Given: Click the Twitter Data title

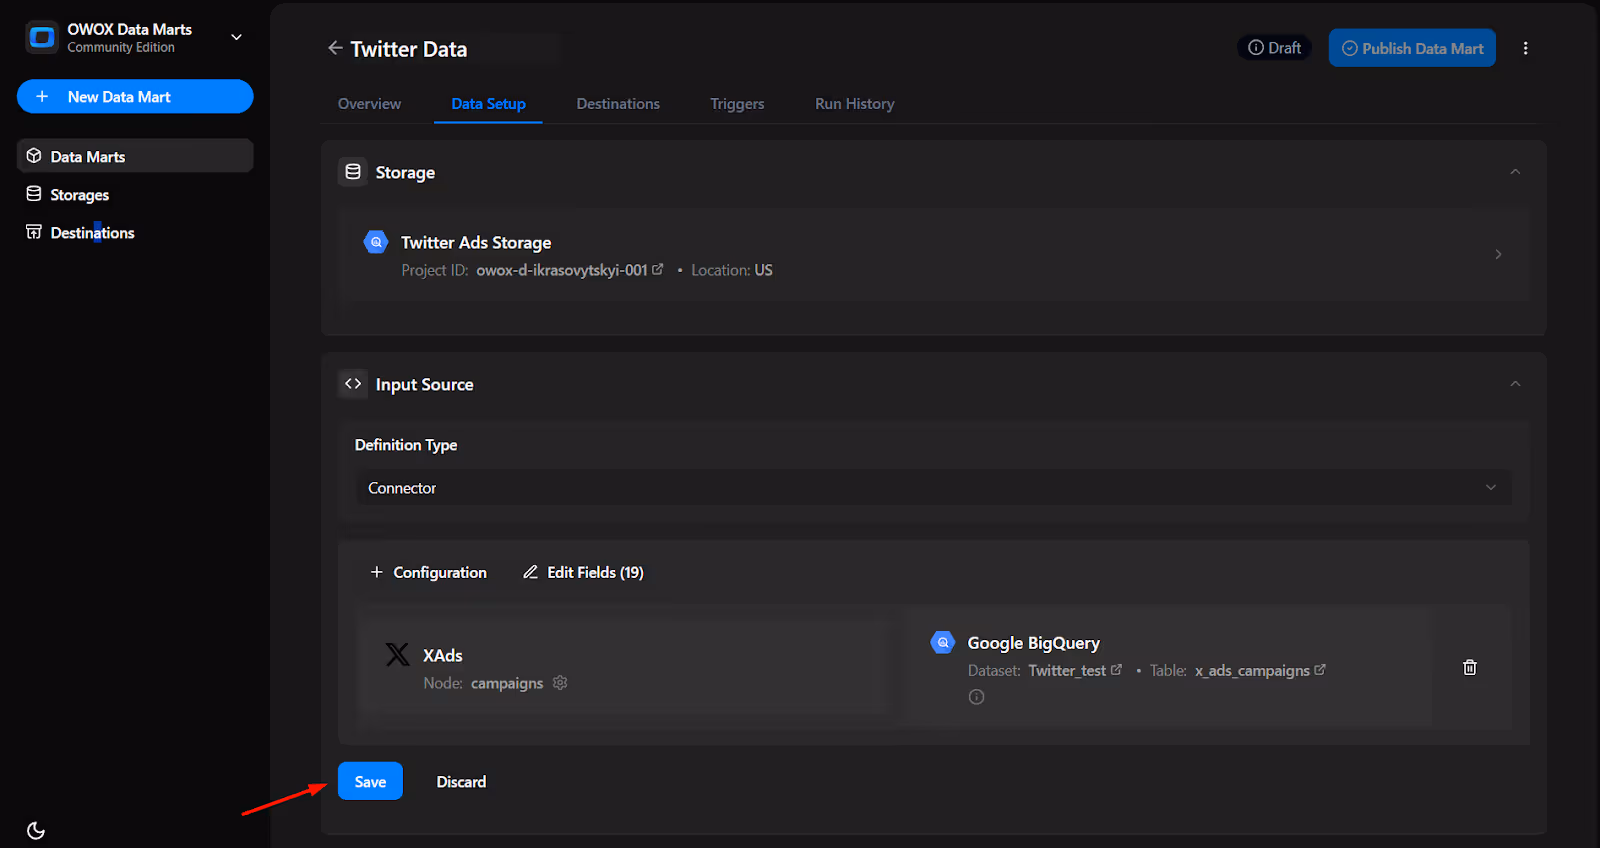Looking at the screenshot, I should coord(409,49).
